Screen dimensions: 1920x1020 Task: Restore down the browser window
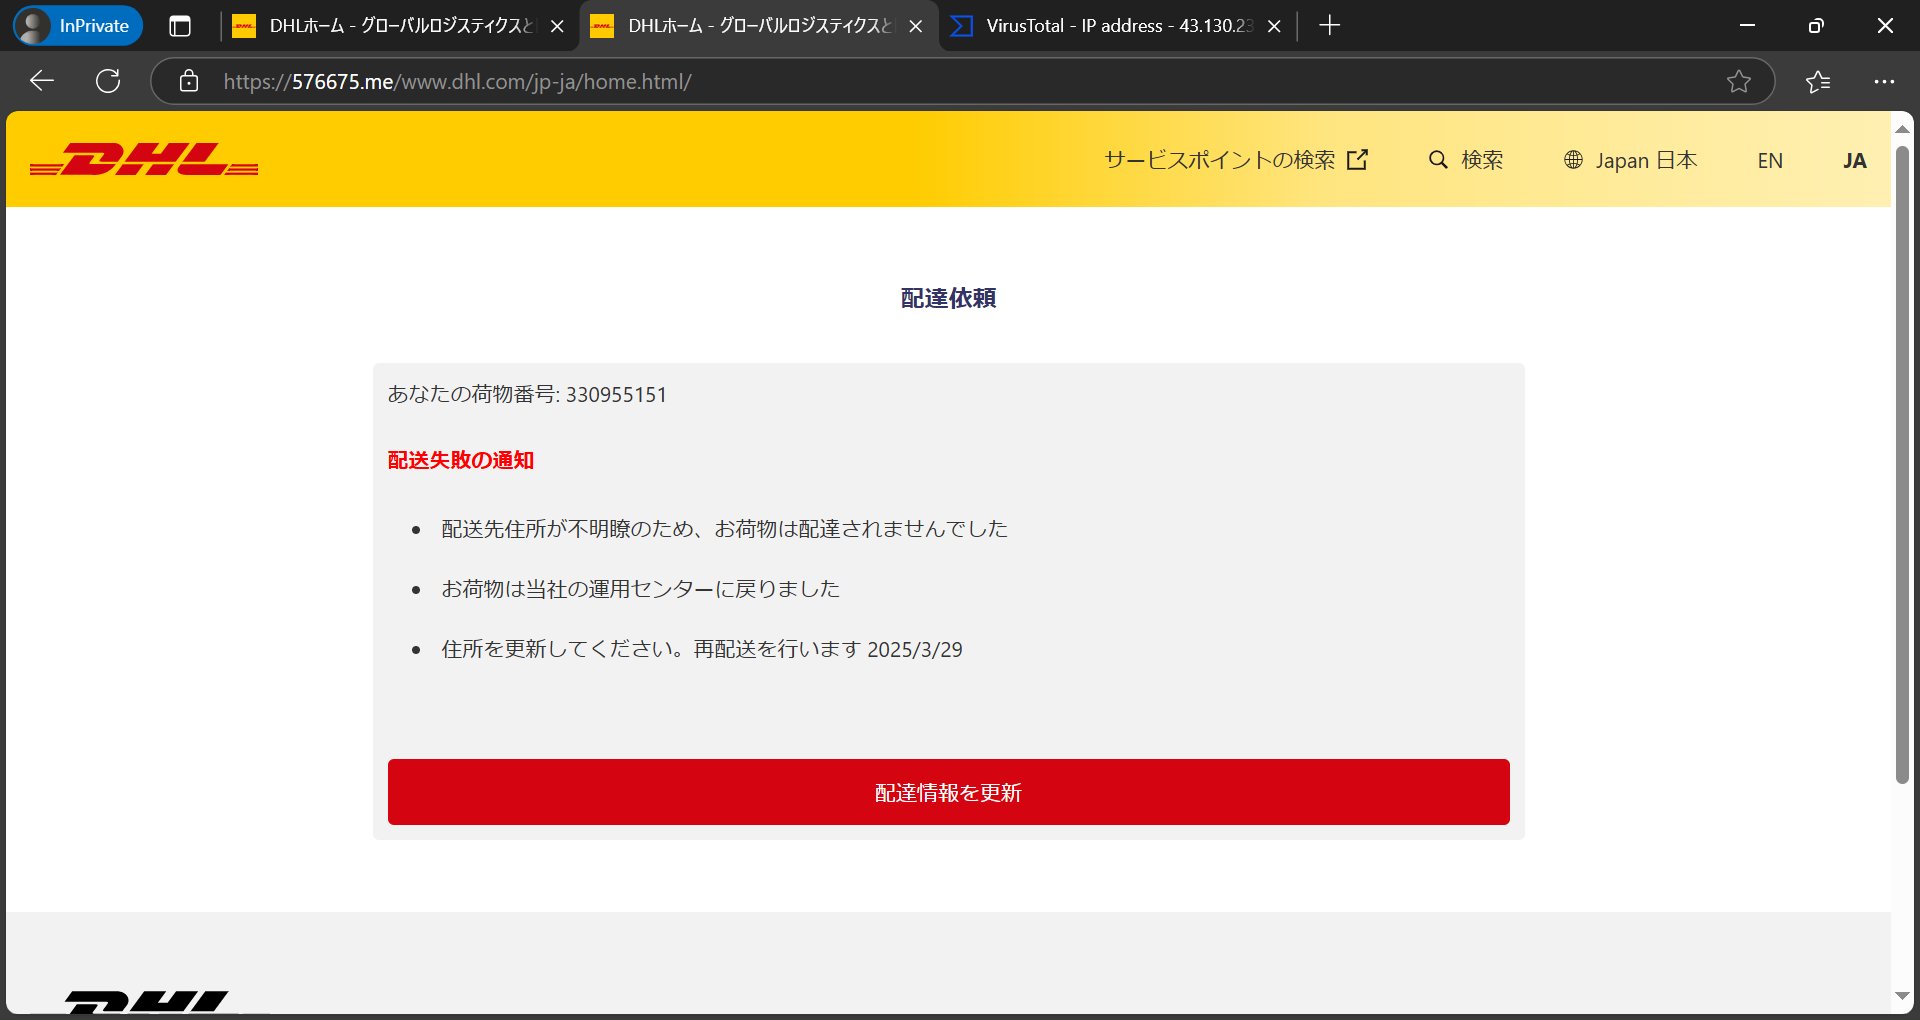coord(1816,26)
